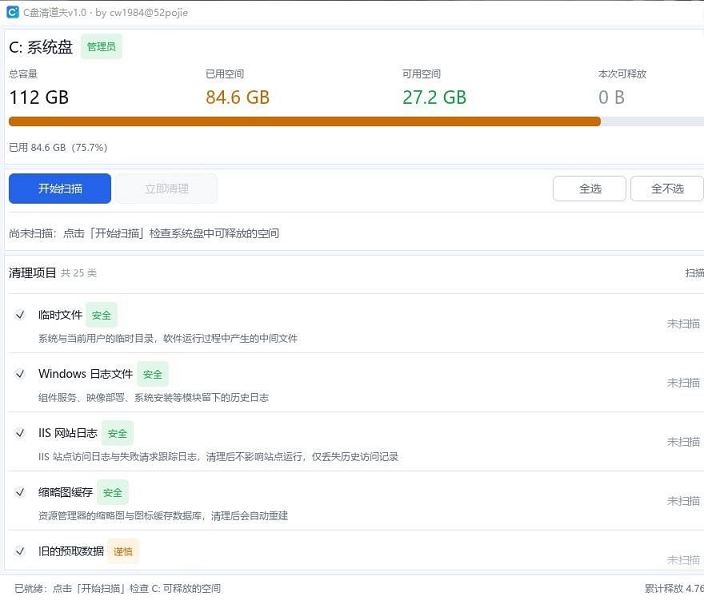Click the 本次可释放 label
704x600 pixels.
(622, 74)
